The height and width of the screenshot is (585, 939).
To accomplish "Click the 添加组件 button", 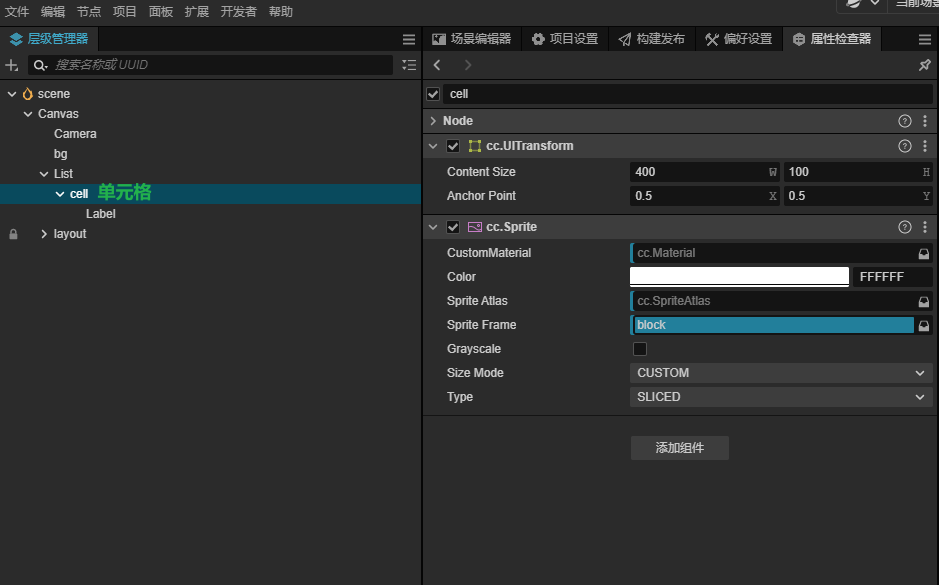I will pos(679,448).
